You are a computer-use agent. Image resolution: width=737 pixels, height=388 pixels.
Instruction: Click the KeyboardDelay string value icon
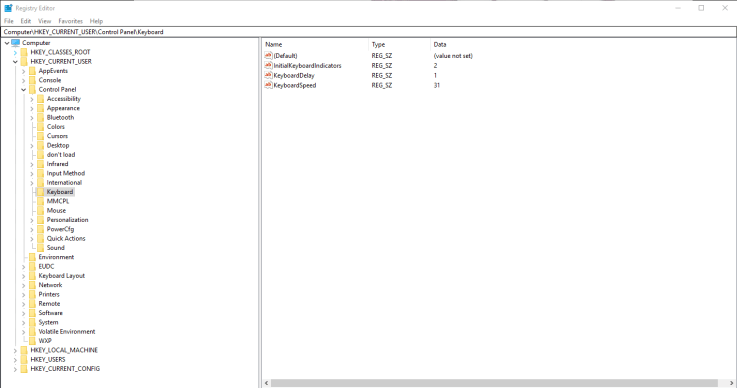point(268,75)
